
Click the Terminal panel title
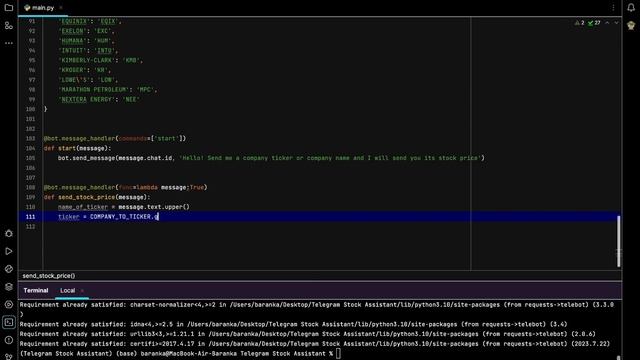tap(36, 291)
